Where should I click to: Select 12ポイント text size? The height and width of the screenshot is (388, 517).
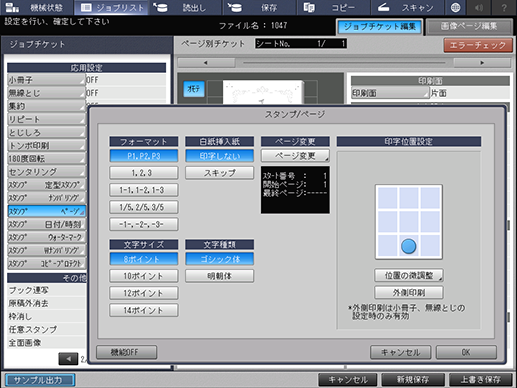click(x=144, y=293)
